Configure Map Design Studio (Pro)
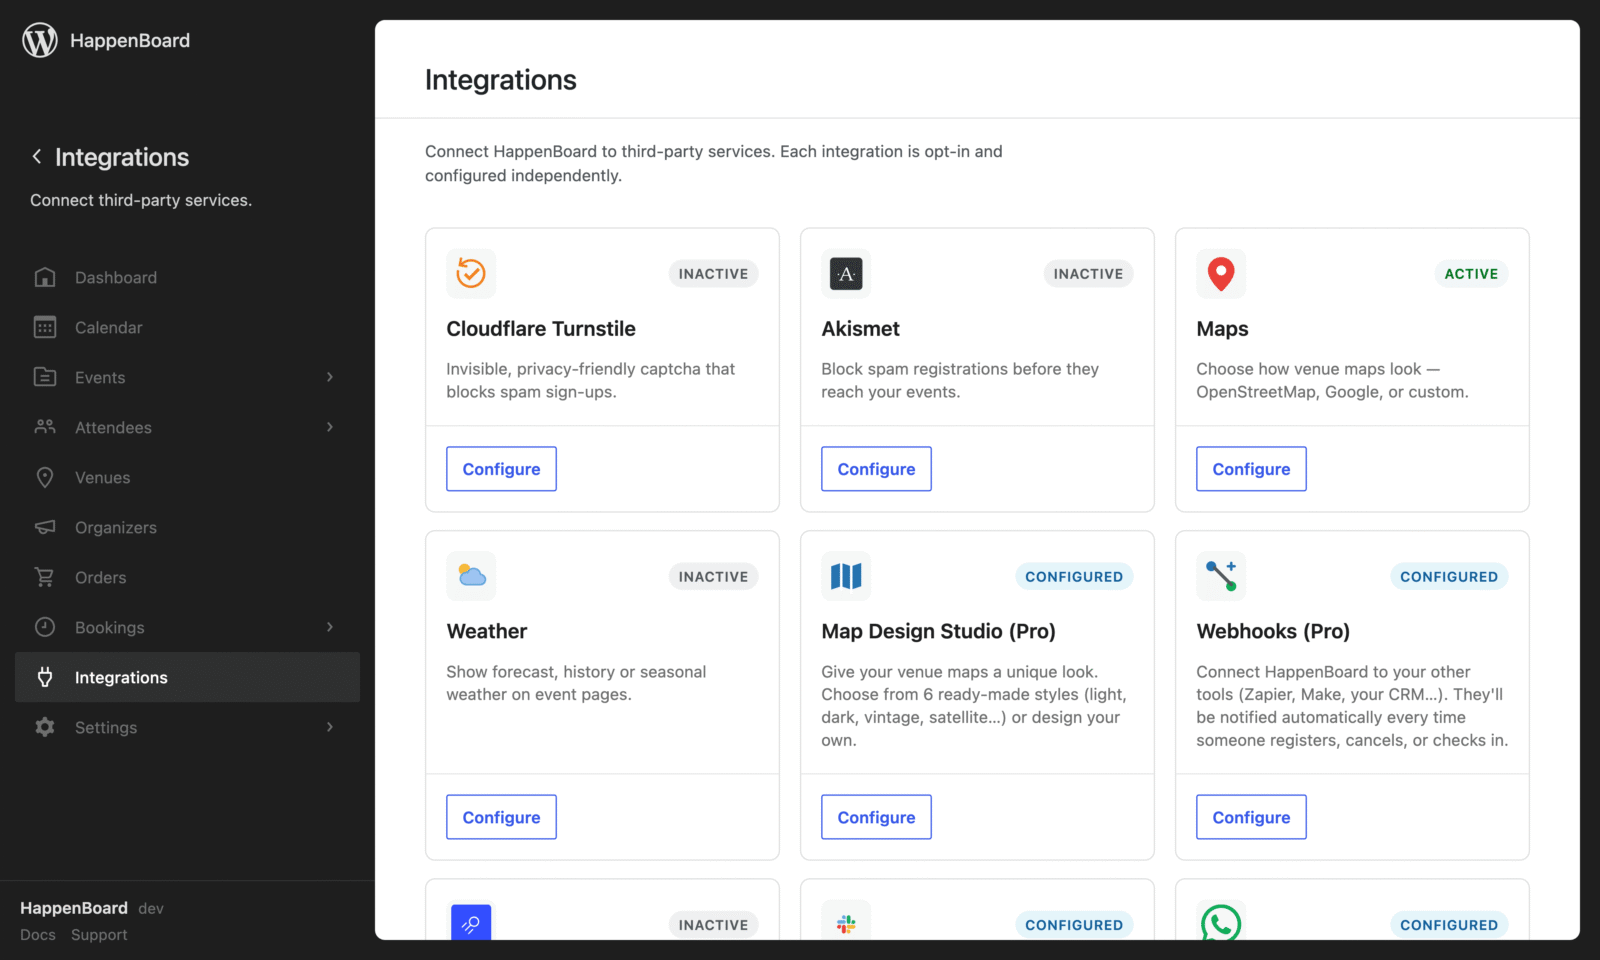This screenshot has height=960, width=1600. 876,817
